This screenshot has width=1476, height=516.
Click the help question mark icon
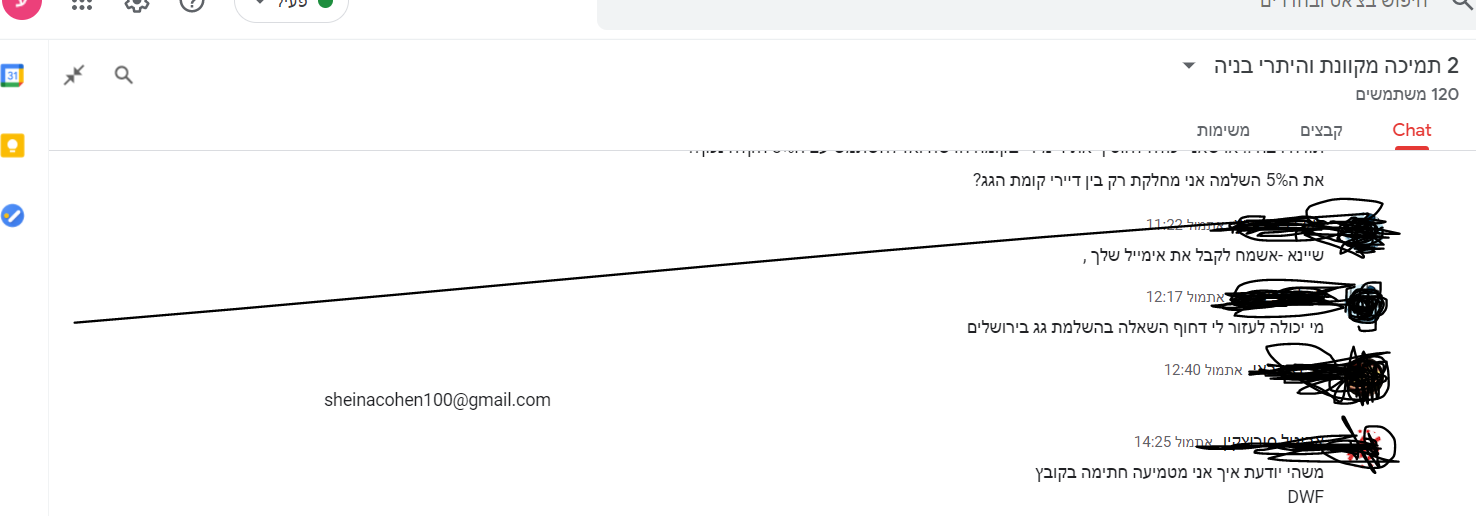point(191,4)
